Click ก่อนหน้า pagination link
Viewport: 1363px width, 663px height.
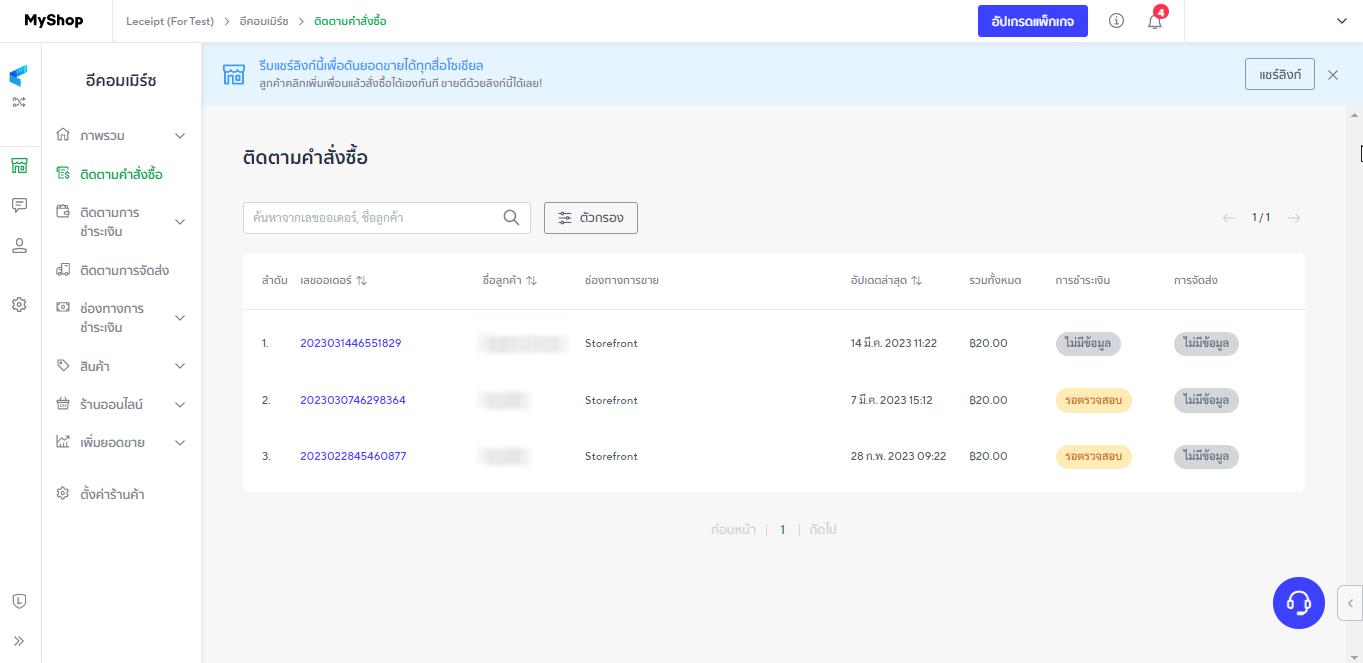[733, 530]
